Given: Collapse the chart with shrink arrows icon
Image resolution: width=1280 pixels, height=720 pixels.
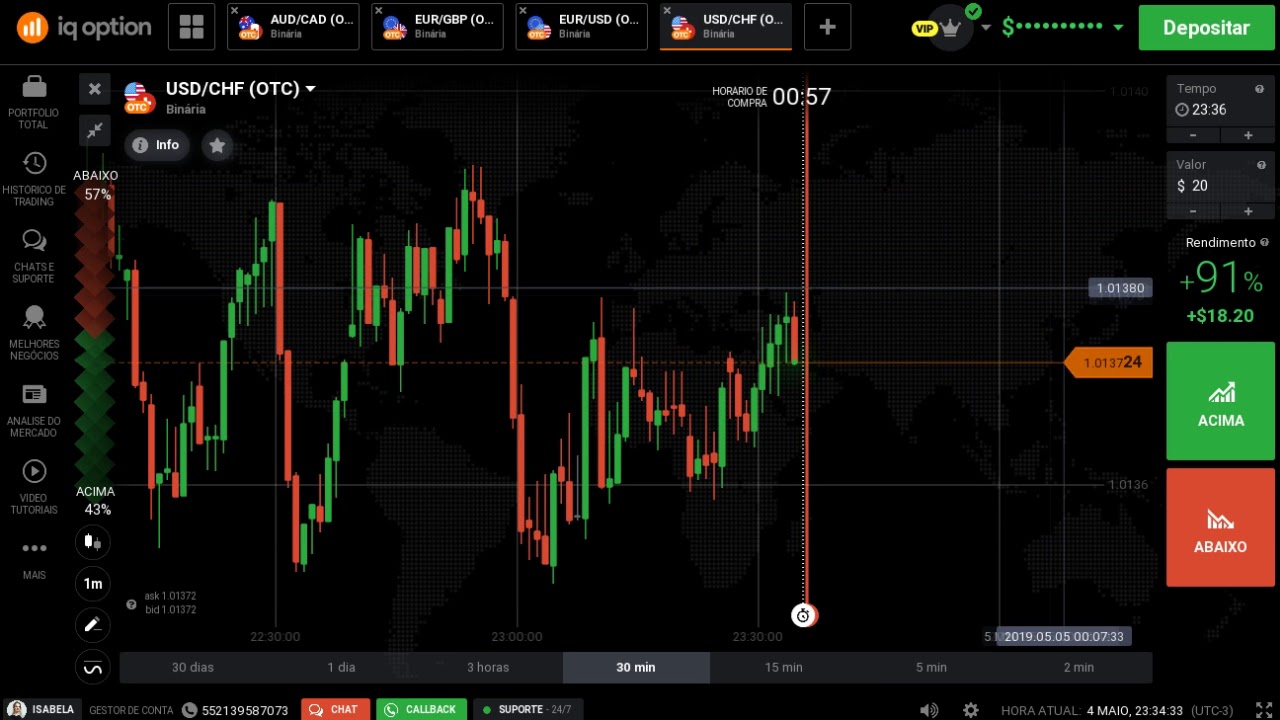Looking at the screenshot, I should point(94,130).
